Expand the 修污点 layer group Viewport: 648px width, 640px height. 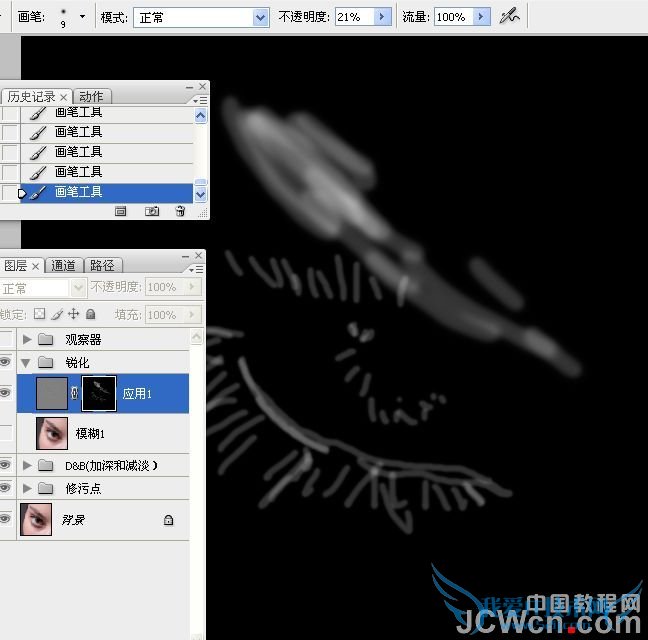pos(27,489)
